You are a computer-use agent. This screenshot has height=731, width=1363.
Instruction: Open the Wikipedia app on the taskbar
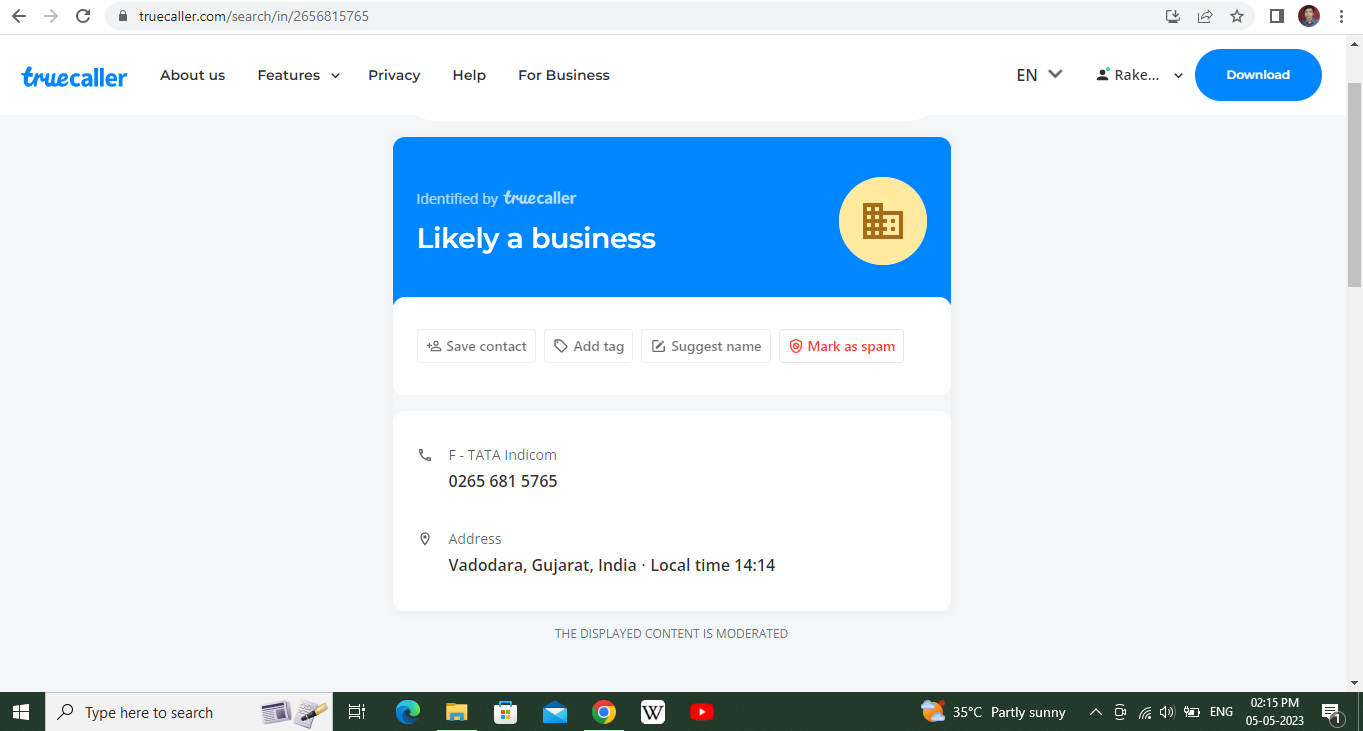coord(652,712)
